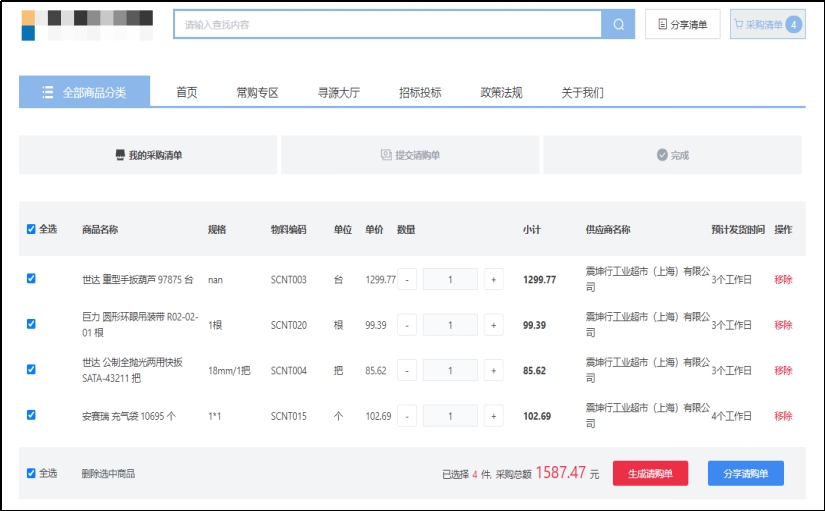This screenshot has height=511, width=825.
Task: Increase quantity for 世达 重型手扳葫芦
Action: (x=493, y=280)
